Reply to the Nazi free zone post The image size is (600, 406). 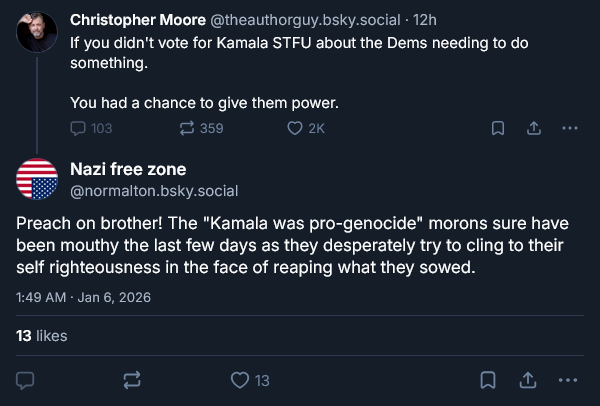(x=27, y=380)
